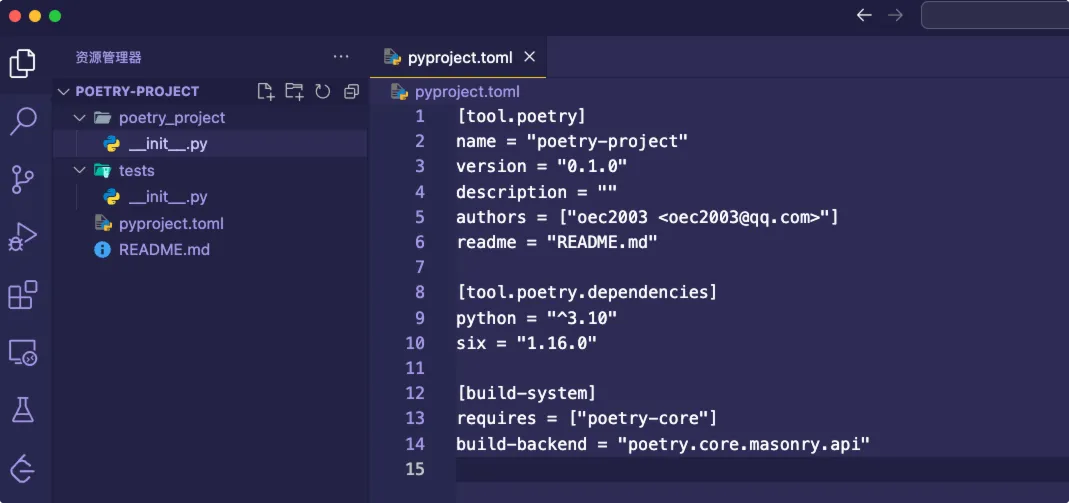Open the Explorer view in activity bar
1069x503 pixels.
tap(23, 64)
